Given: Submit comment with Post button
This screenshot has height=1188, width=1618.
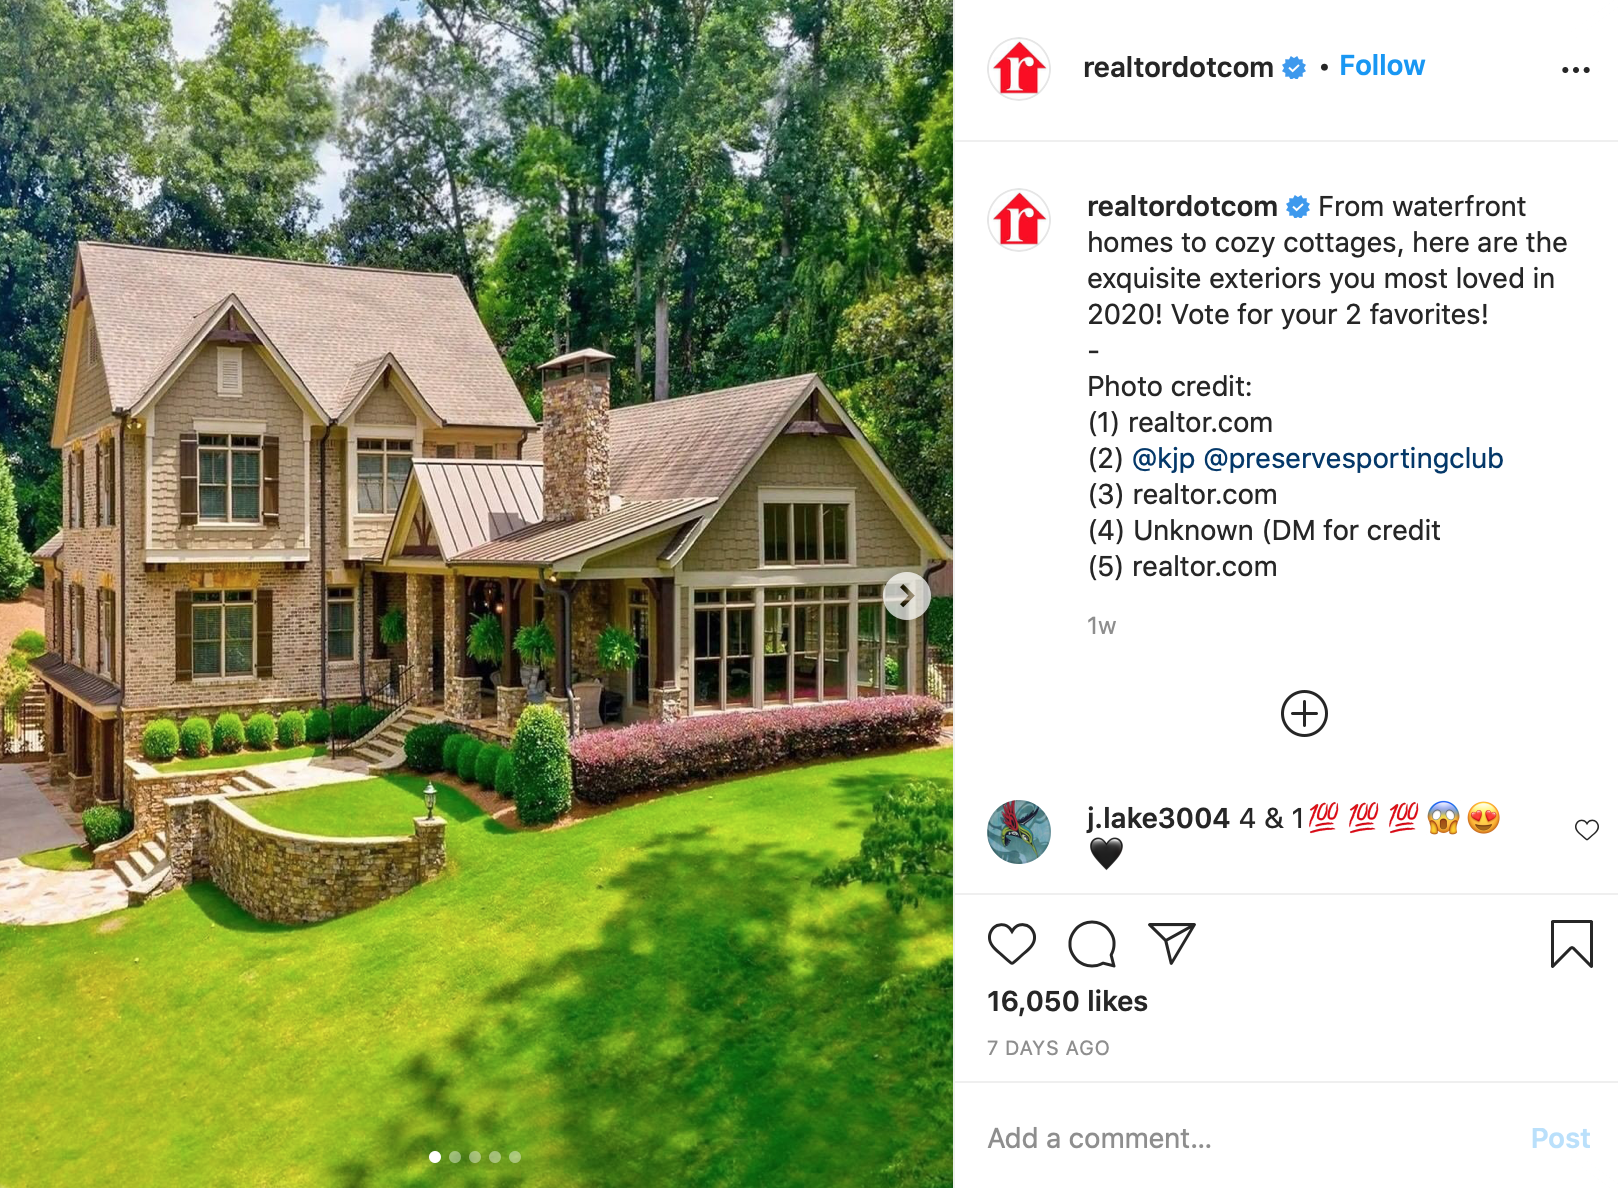Looking at the screenshot, I should coord(1560,1138).
